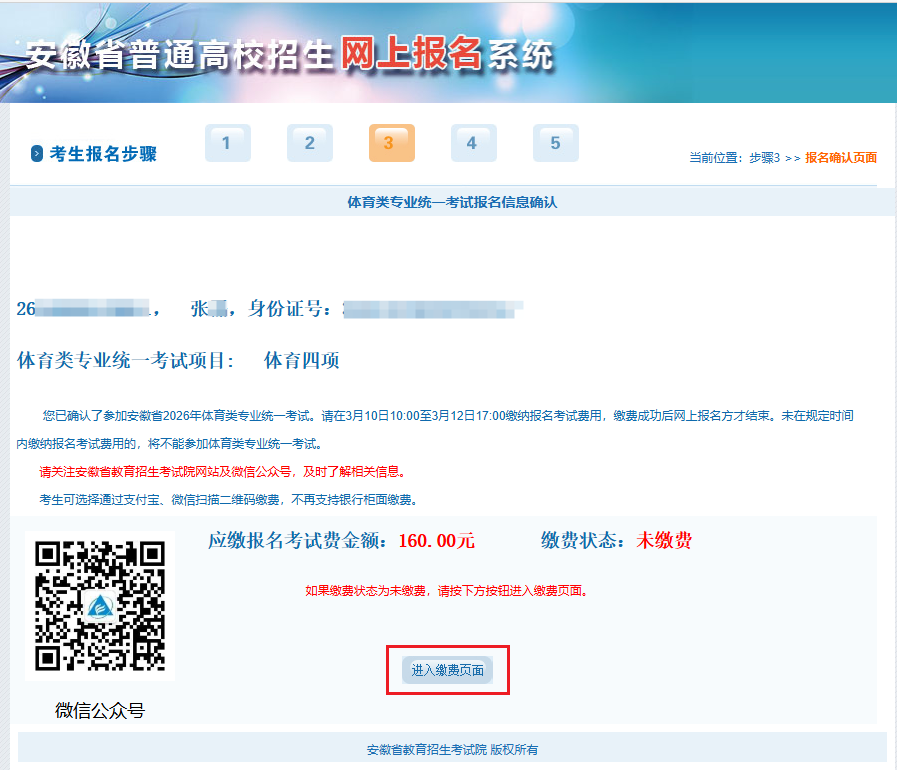This screenshot has width=897, height=770.
Task: Click step 1 in the registration steps bar
Action: click(x=227, y=143)
